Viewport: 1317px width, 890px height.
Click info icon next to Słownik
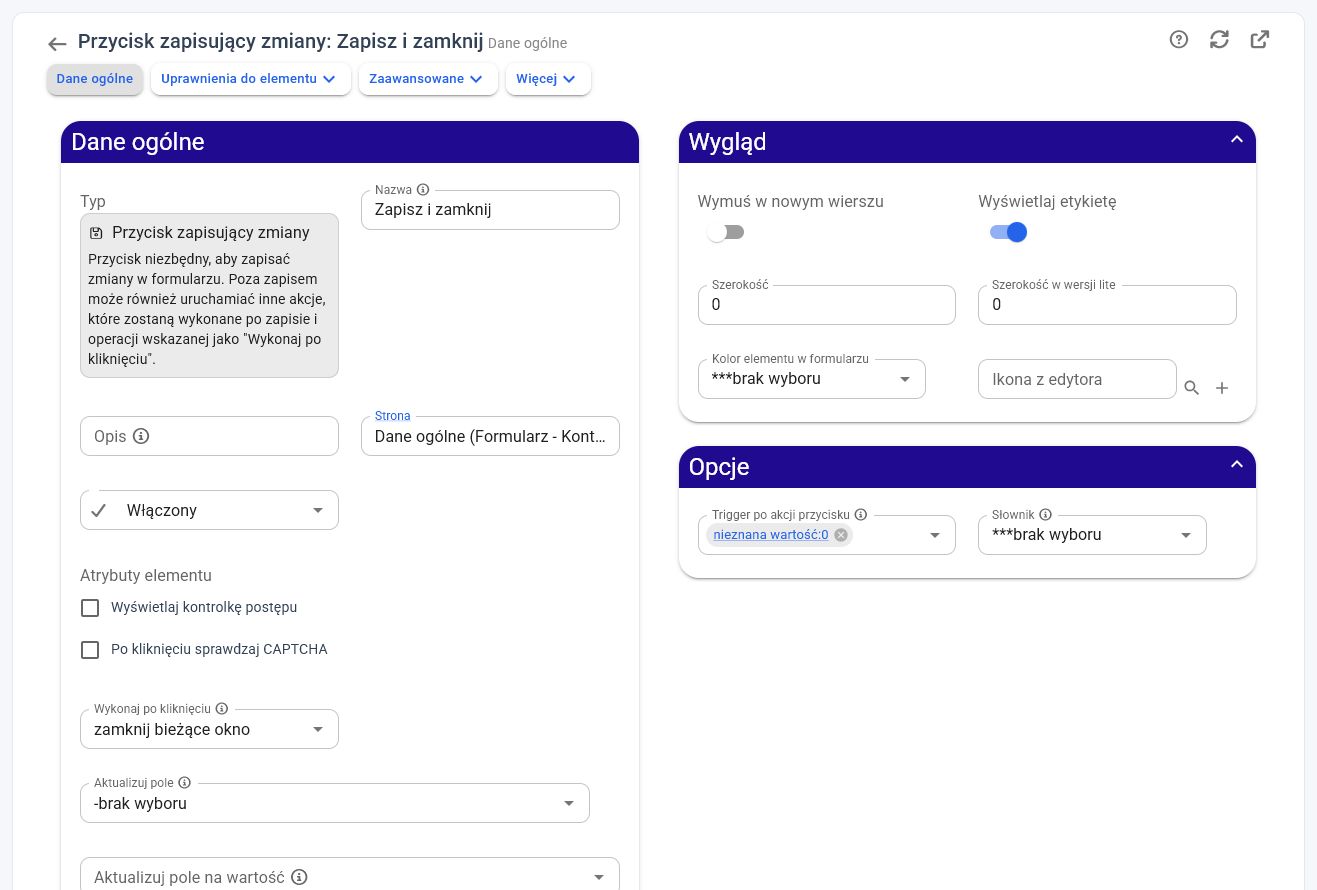[x=1046, y=515]
